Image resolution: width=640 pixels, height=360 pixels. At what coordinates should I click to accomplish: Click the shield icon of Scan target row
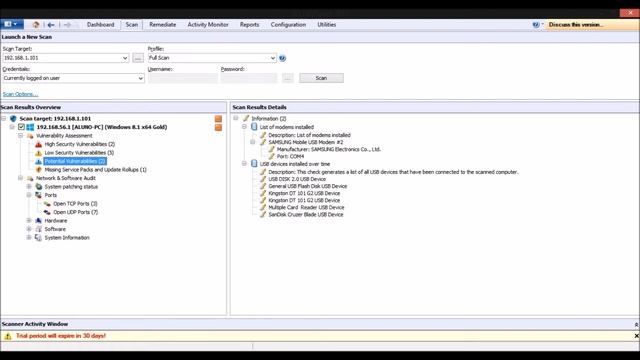13,118
